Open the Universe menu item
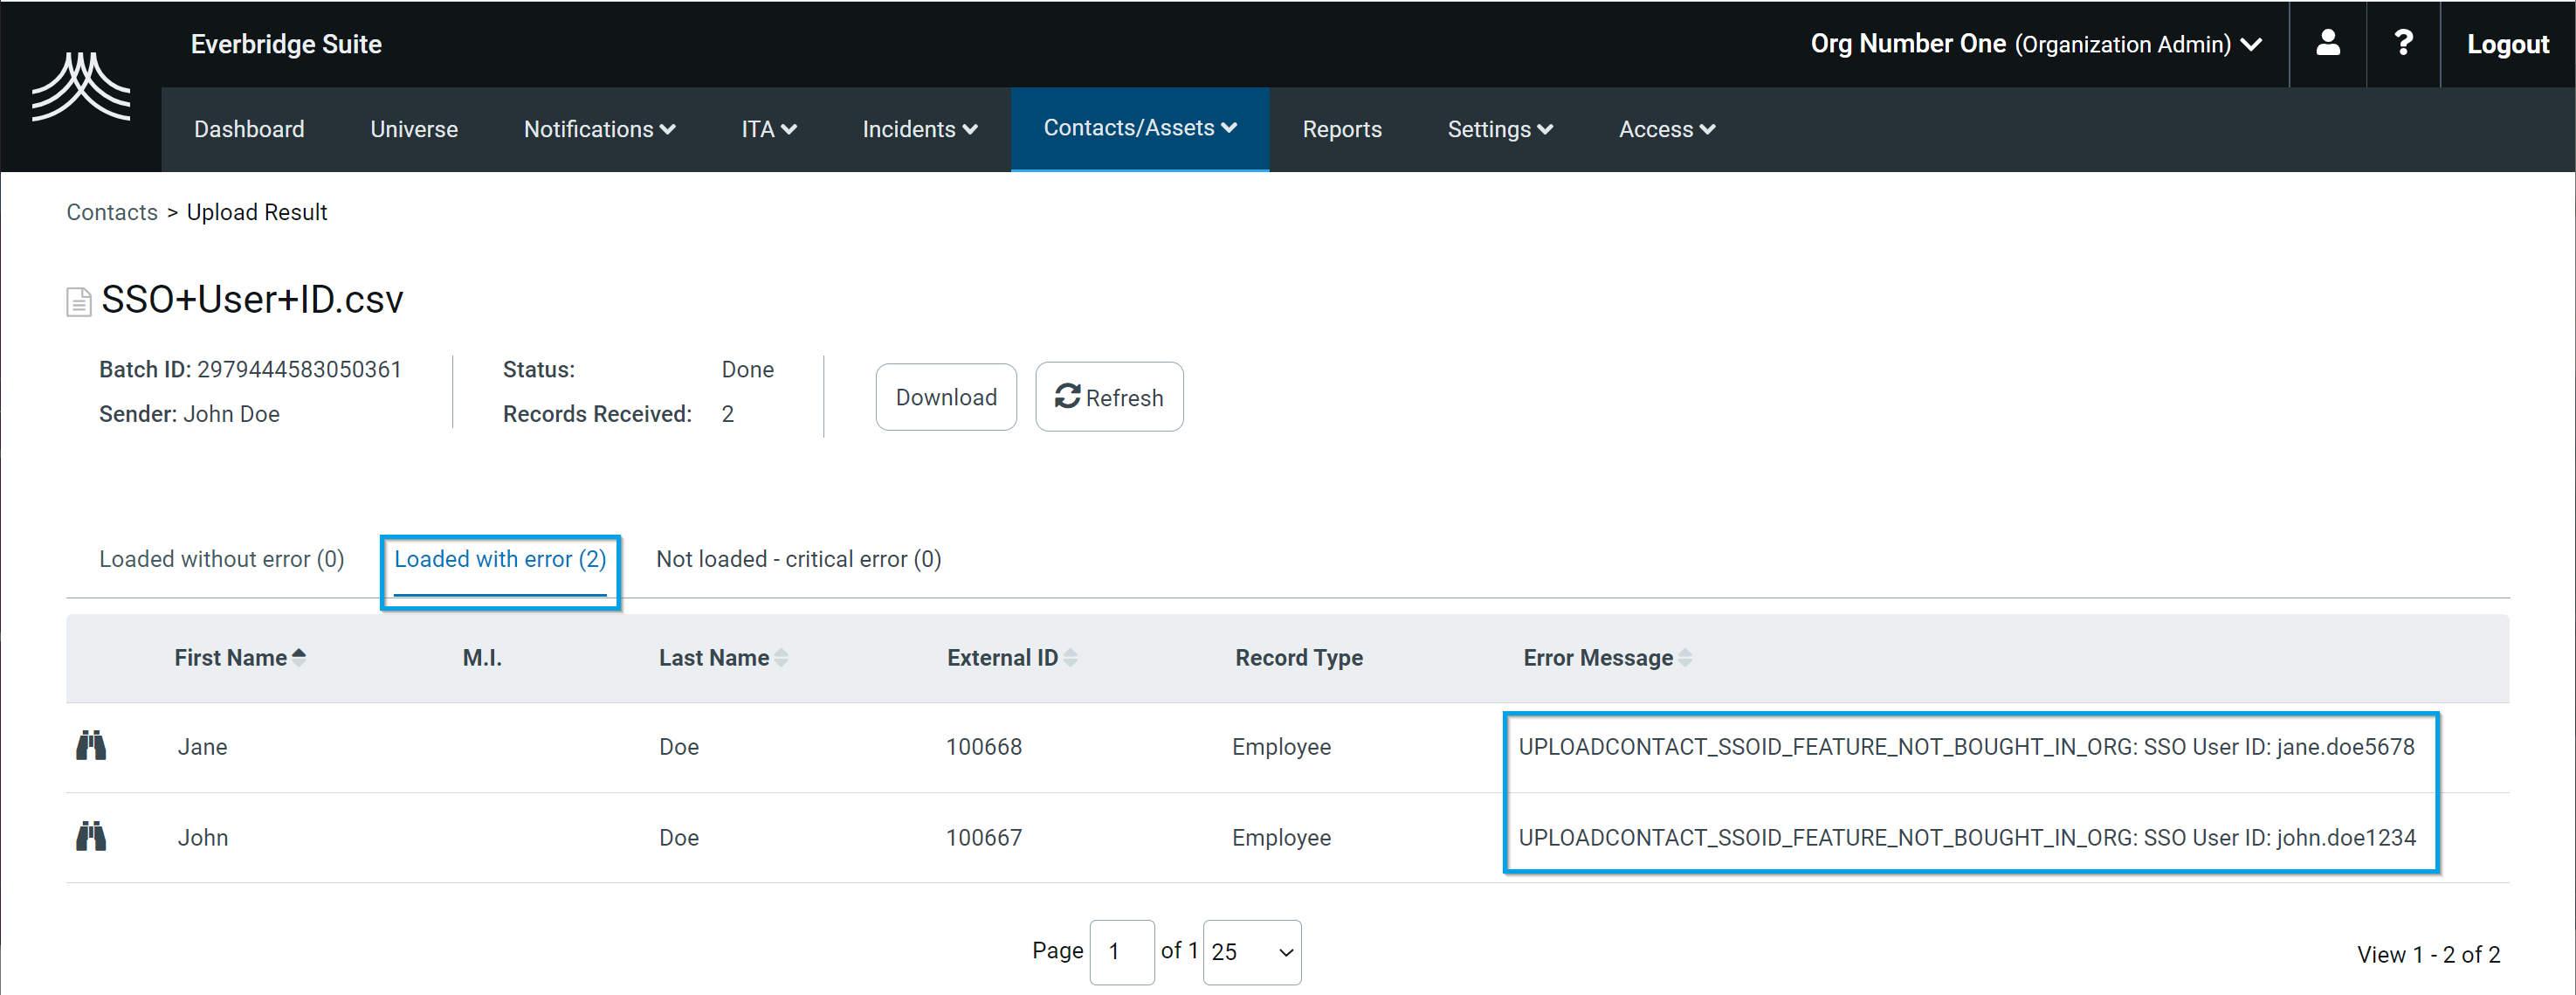 (x=414, y=129)
